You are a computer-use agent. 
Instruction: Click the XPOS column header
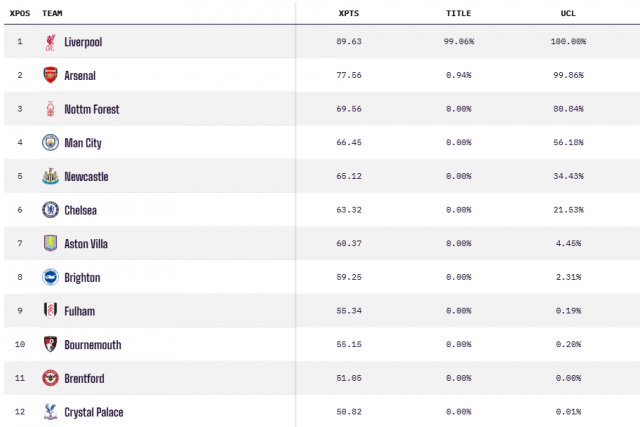coord(18,15)
